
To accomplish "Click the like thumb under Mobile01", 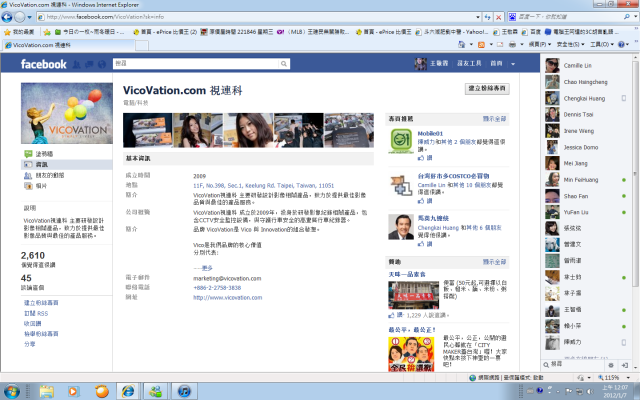I will [x=421, y=158].
